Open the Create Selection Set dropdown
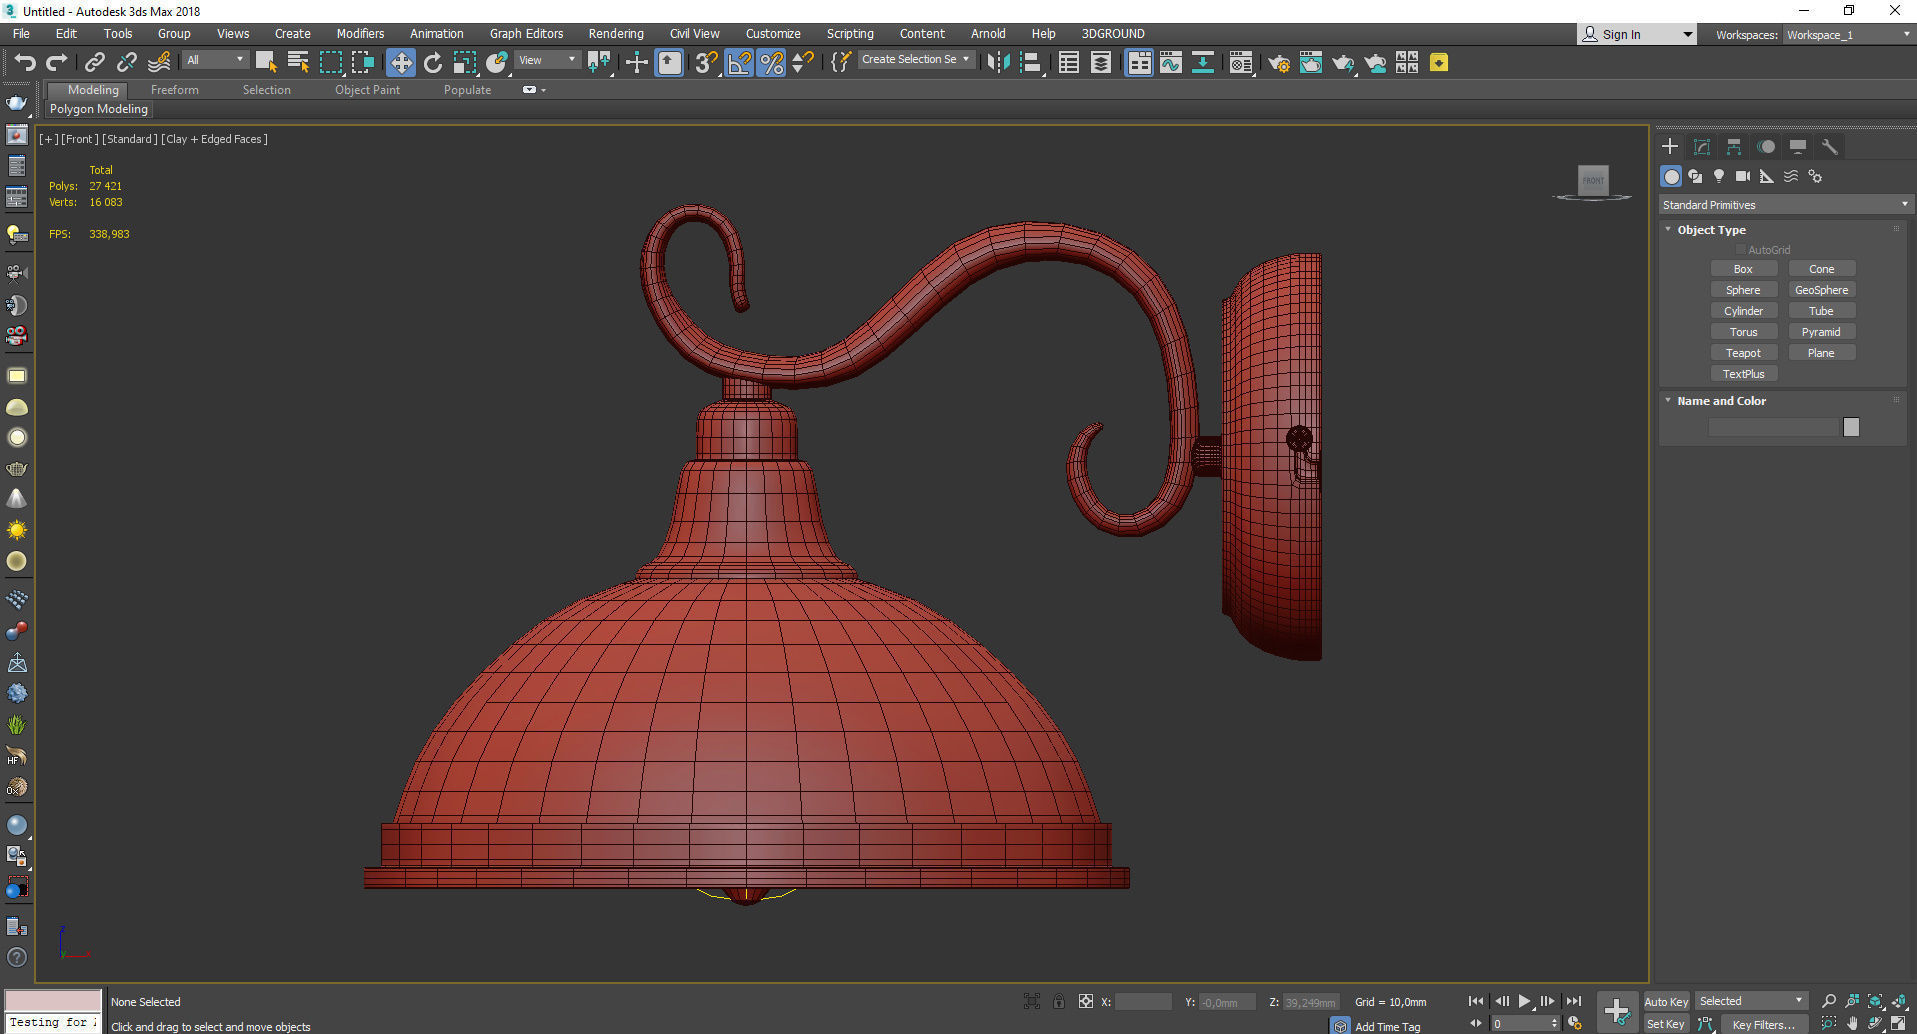This screenshot has height=1034, width=1917. (915, 60)
